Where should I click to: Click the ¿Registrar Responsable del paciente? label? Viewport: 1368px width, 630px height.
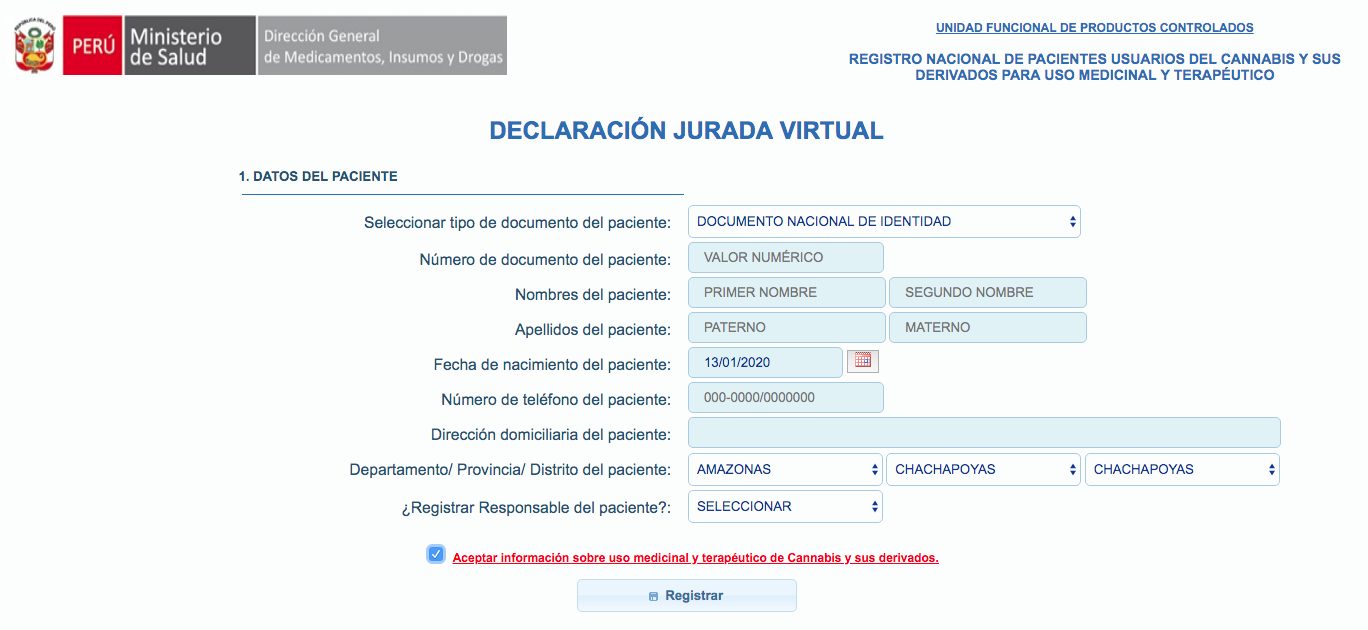coord(536,507)
